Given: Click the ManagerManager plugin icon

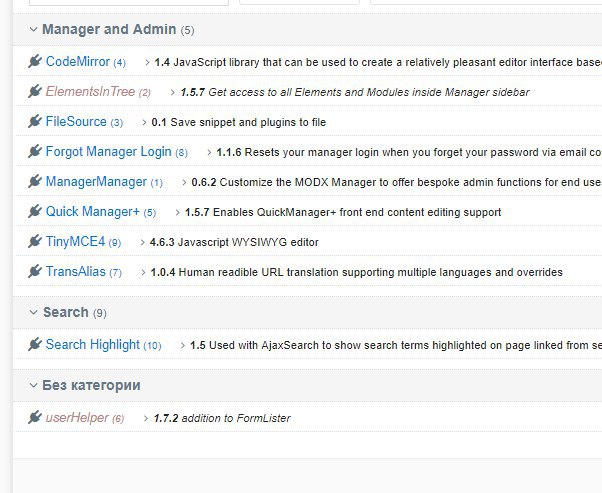Looking at the screenshot, I should coord(35,182).
